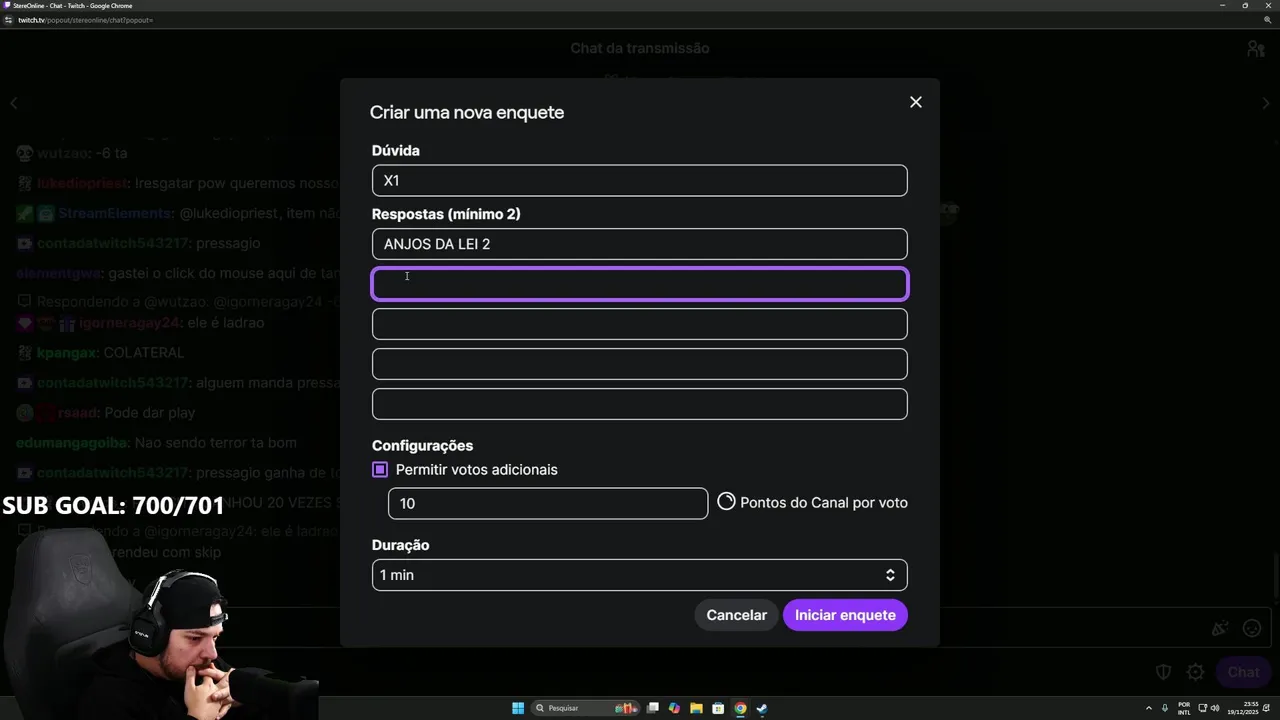
Task: Open Task View from the taskbar
Action: coord(653,708)
